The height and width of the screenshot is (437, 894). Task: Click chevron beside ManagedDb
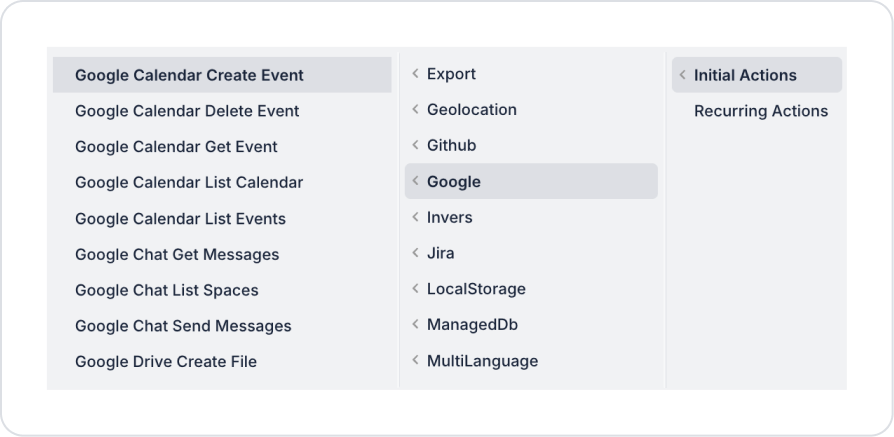point(416,324)
